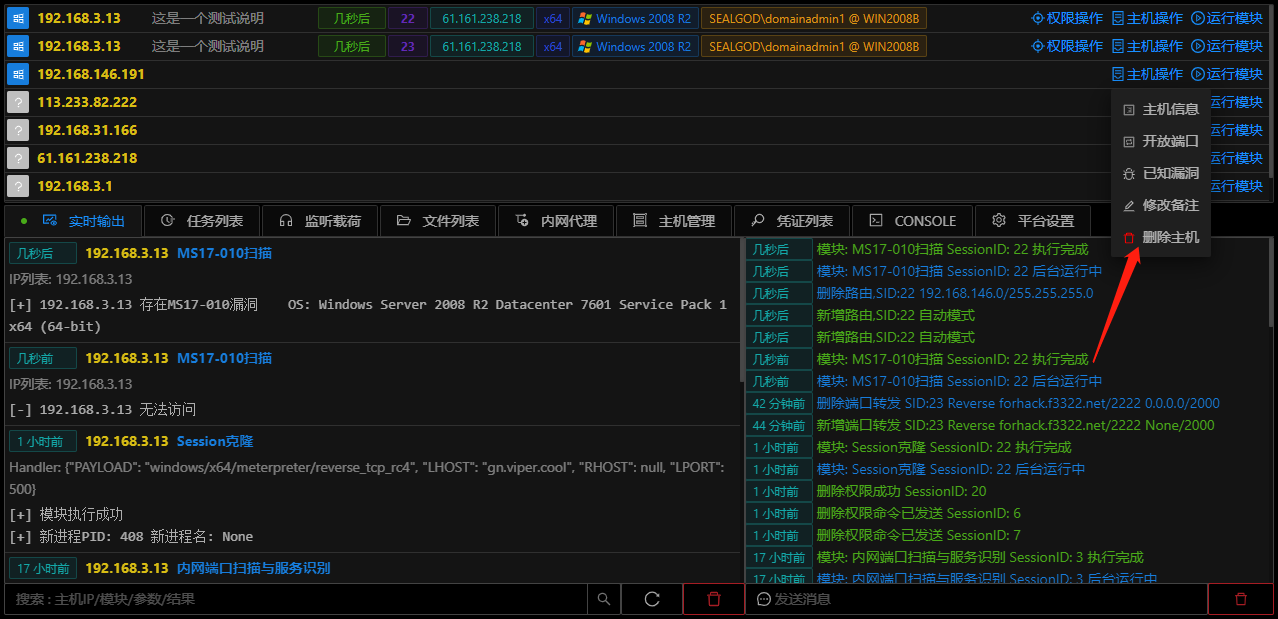Screen dimensions: 1278x619
Task: Click the unknown-OS icon for 113.233.82.222
Action: (17, 102)
